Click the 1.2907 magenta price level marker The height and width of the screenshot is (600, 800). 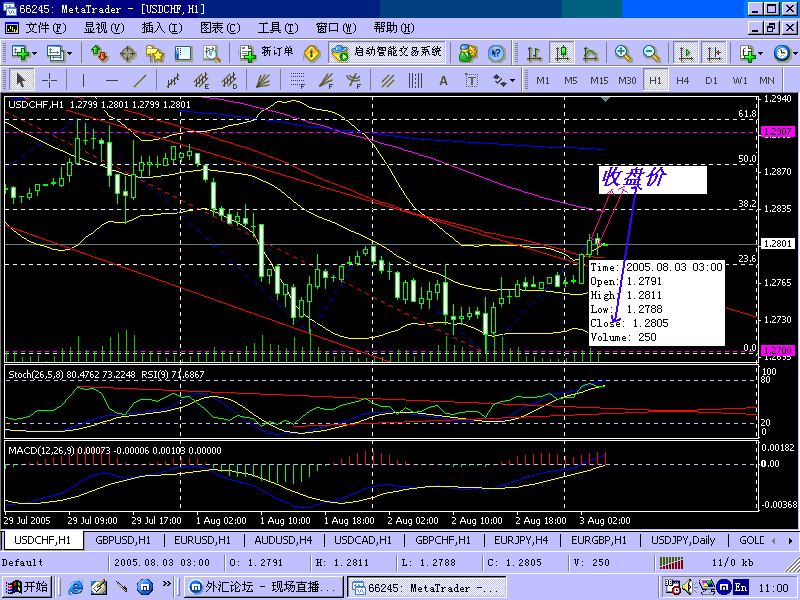click(x=776, y=132)
